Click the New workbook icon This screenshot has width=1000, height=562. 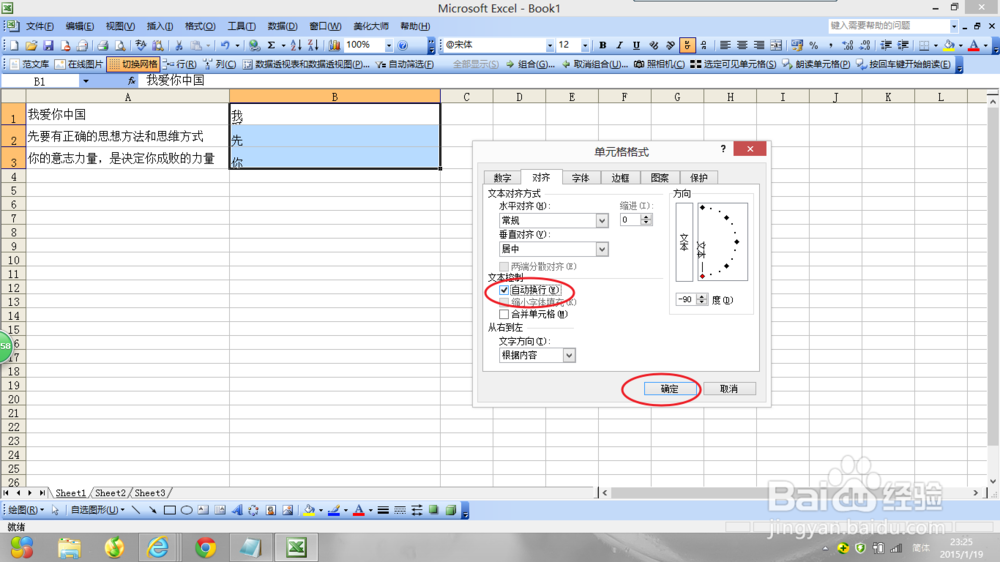pyautogui.click(x=14, y=45)
